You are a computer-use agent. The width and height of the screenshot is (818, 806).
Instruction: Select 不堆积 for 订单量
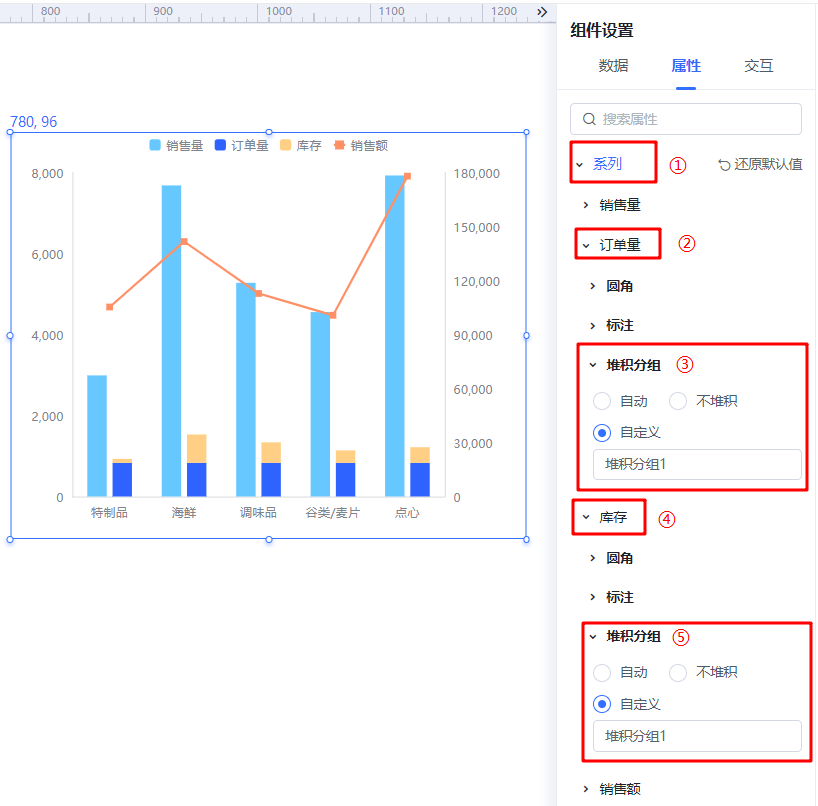coord(678,401)
